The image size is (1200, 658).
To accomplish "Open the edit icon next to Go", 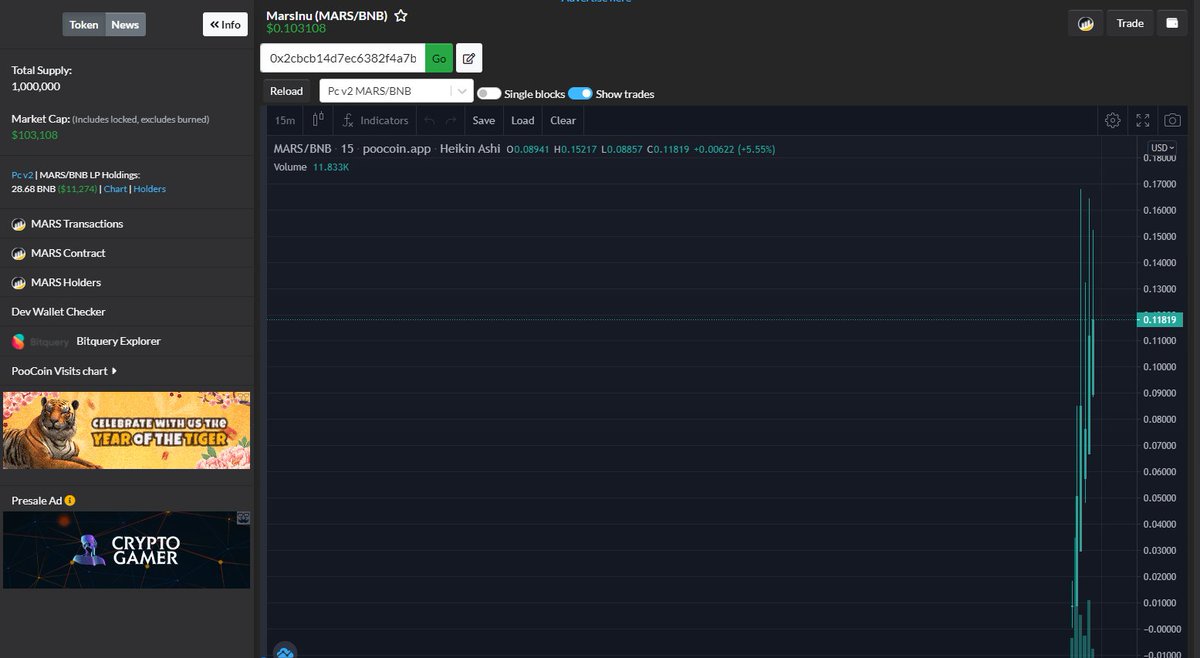I will pyautogui.click(x=469, y=58).
